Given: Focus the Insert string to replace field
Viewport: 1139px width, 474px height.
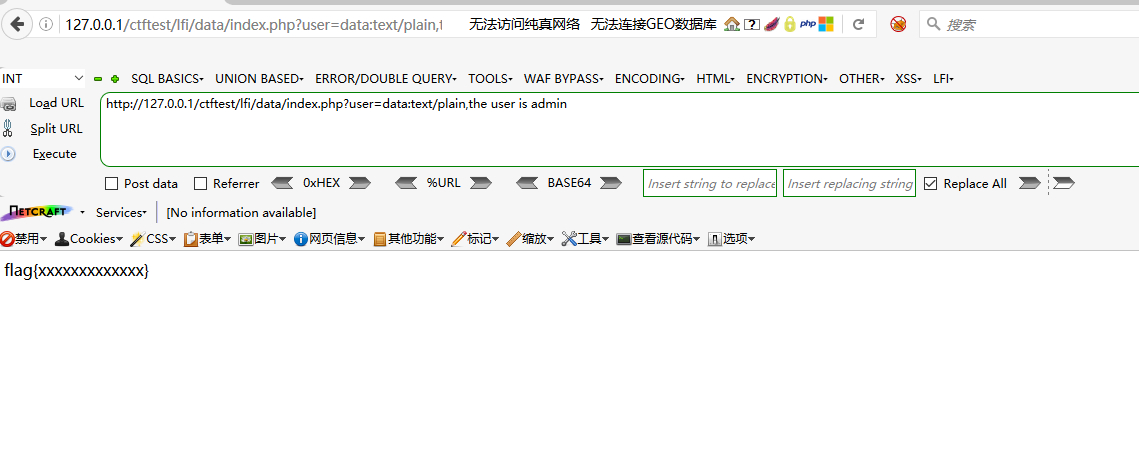Looking at the screenshot, I should coord(710,184).
